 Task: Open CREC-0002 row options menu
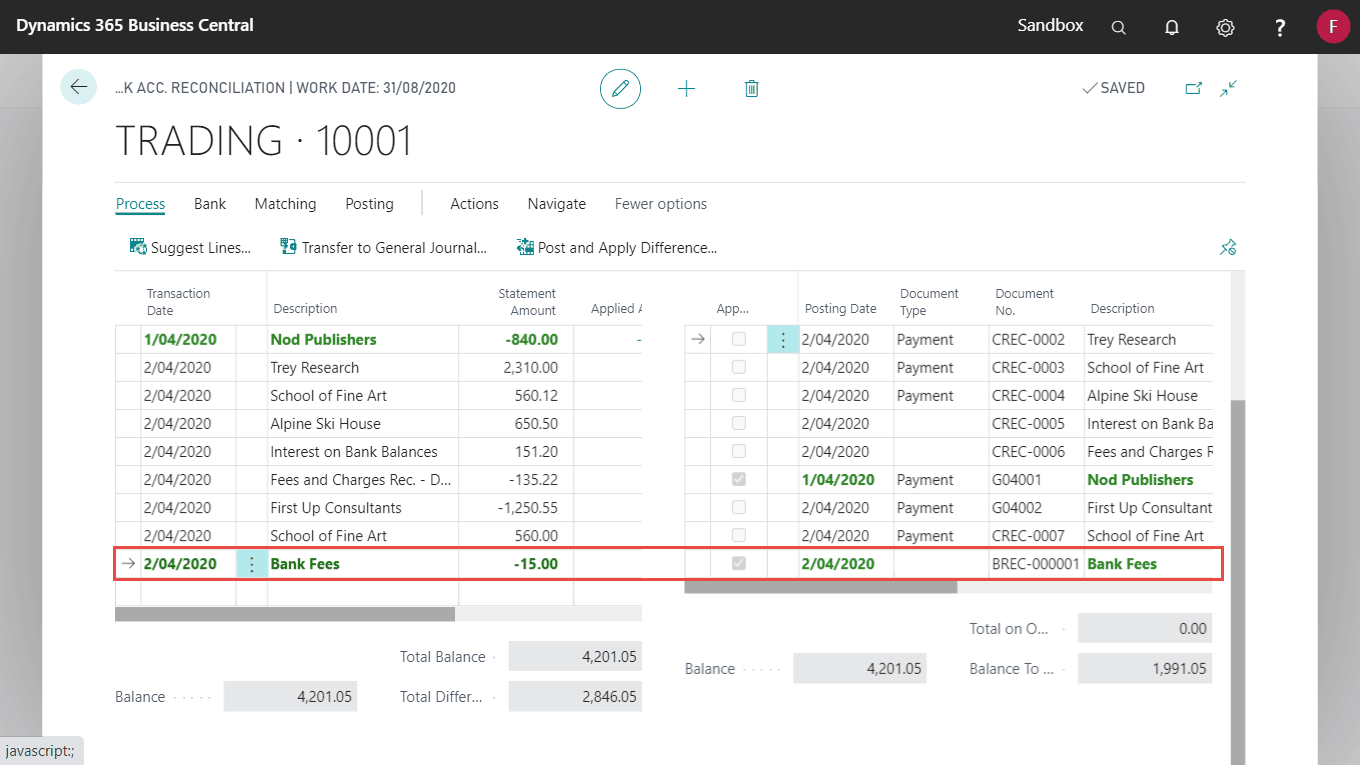782,340
